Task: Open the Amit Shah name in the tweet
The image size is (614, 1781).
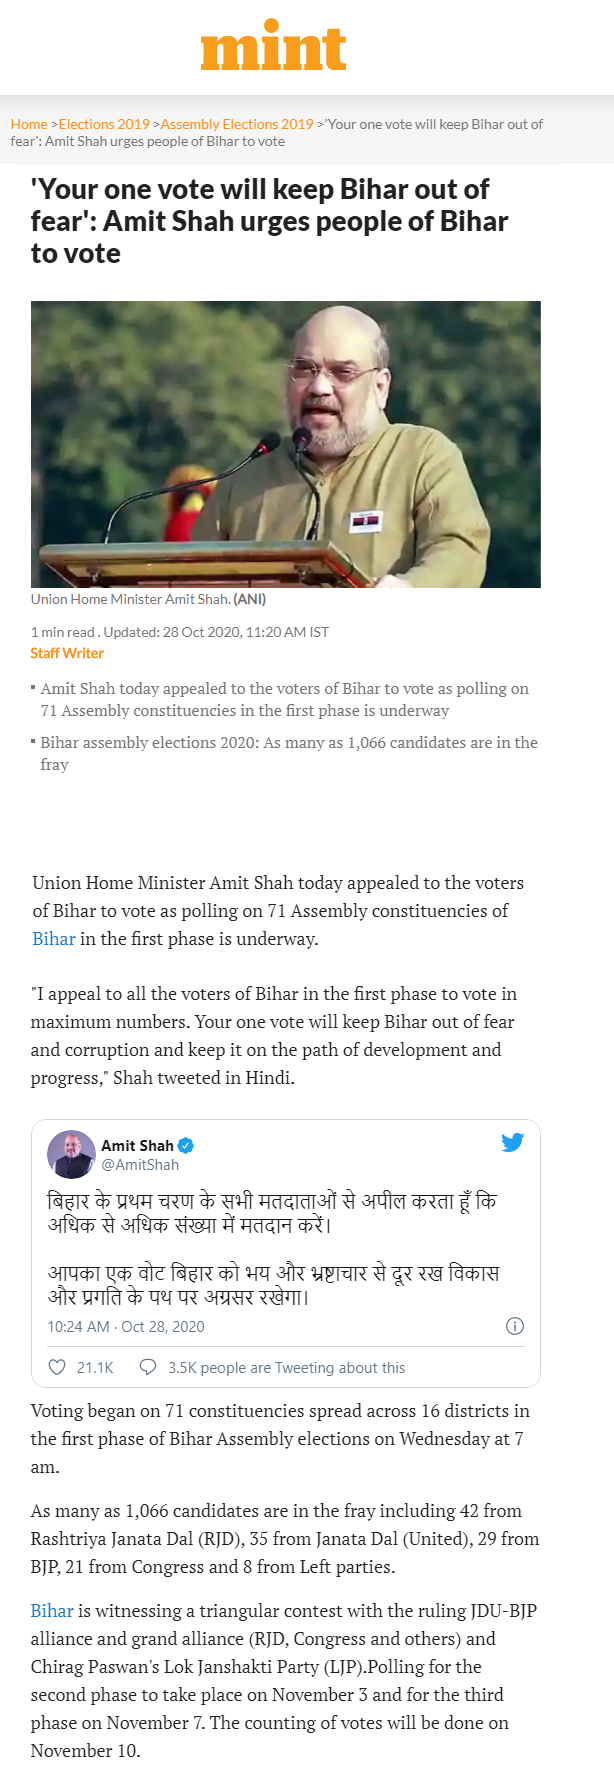Action: [137, 1146]
